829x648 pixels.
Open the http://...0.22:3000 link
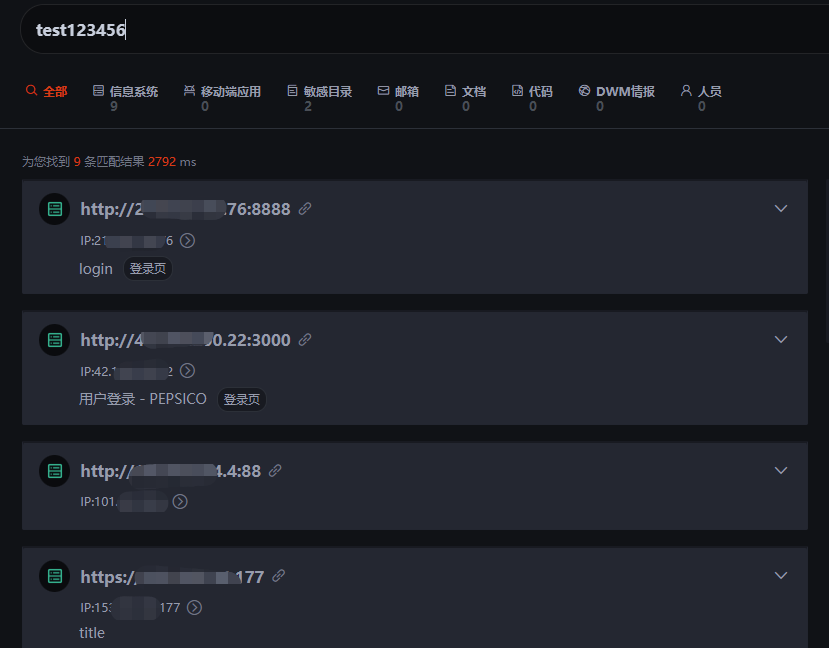point(186,340)
